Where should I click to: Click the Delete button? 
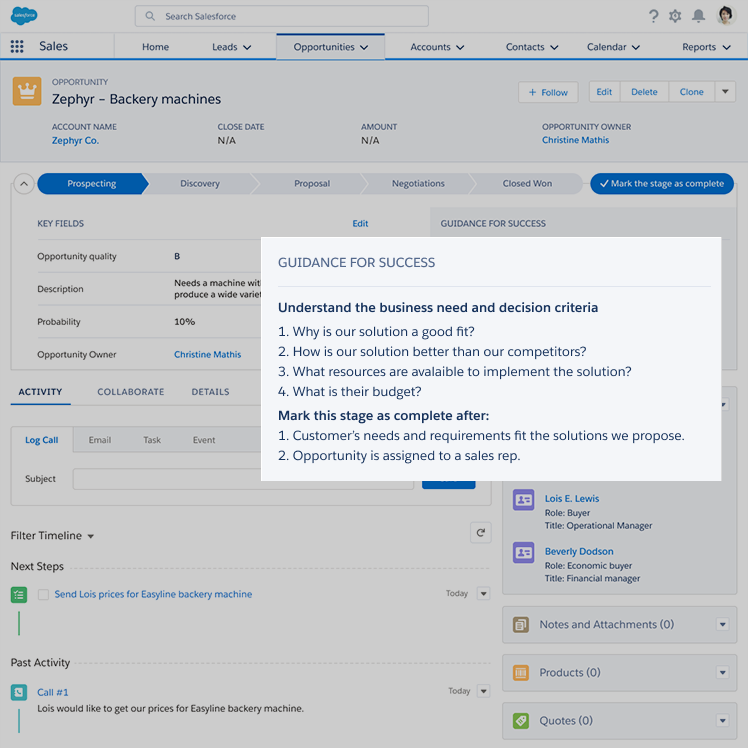pyautogui.click(x=644, y=92)
